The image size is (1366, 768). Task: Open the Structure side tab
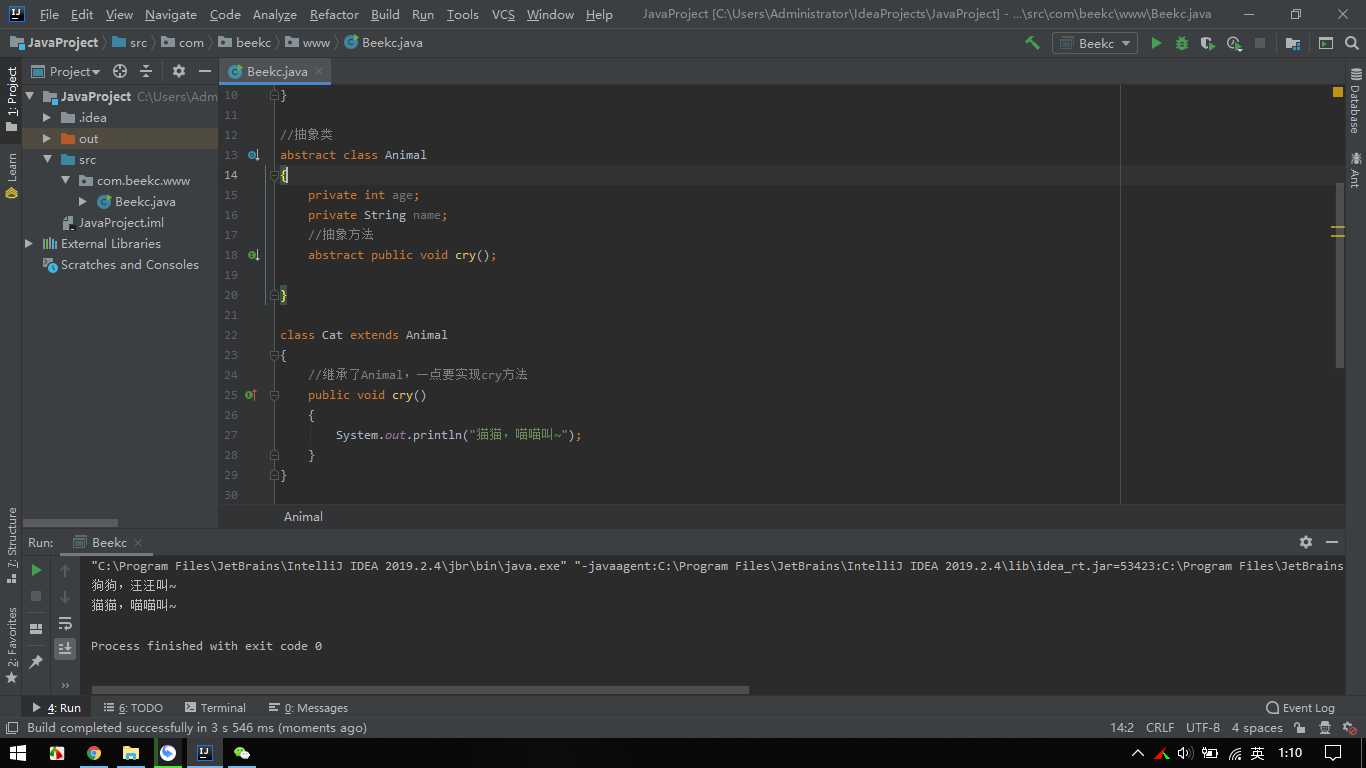tap(12, 545)
